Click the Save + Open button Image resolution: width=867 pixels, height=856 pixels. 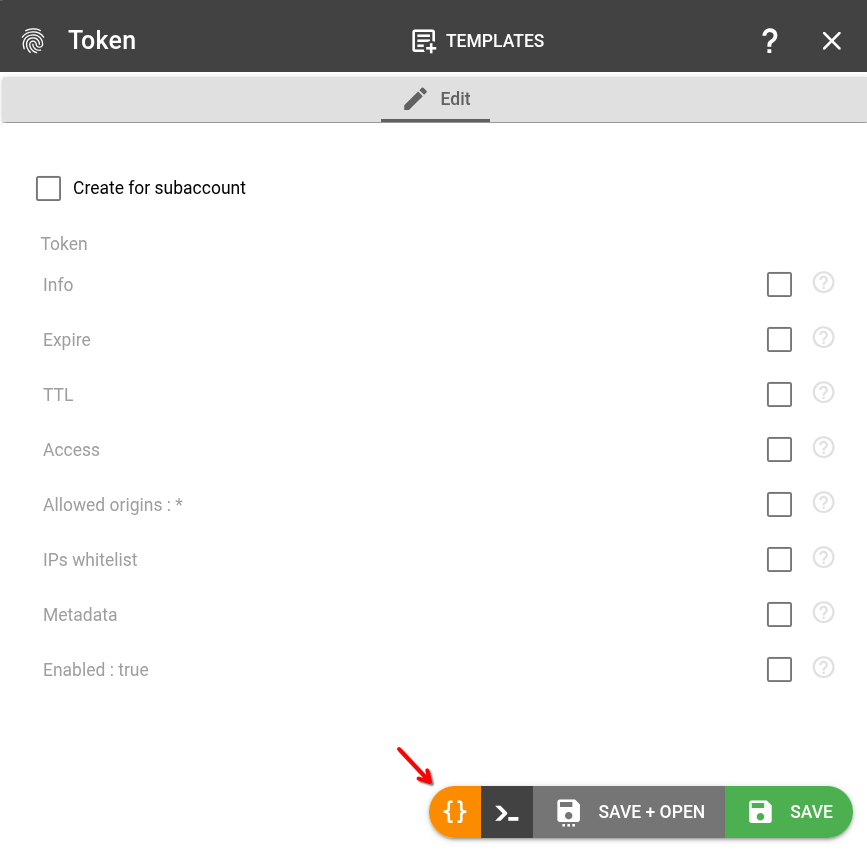(629, 812)
